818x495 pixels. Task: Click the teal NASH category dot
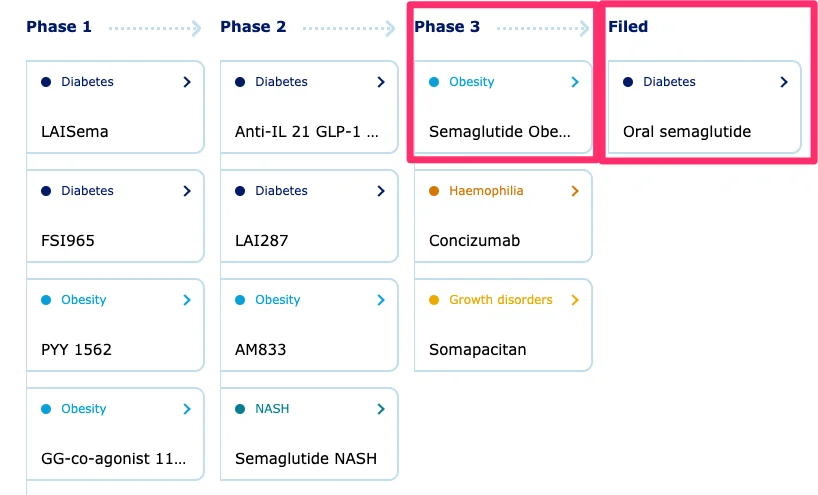[x=240, y=409]
